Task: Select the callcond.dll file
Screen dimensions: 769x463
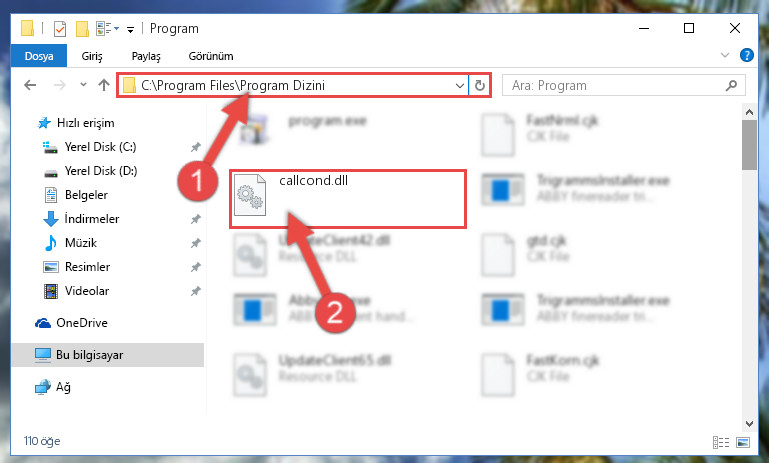Action: 347,199
